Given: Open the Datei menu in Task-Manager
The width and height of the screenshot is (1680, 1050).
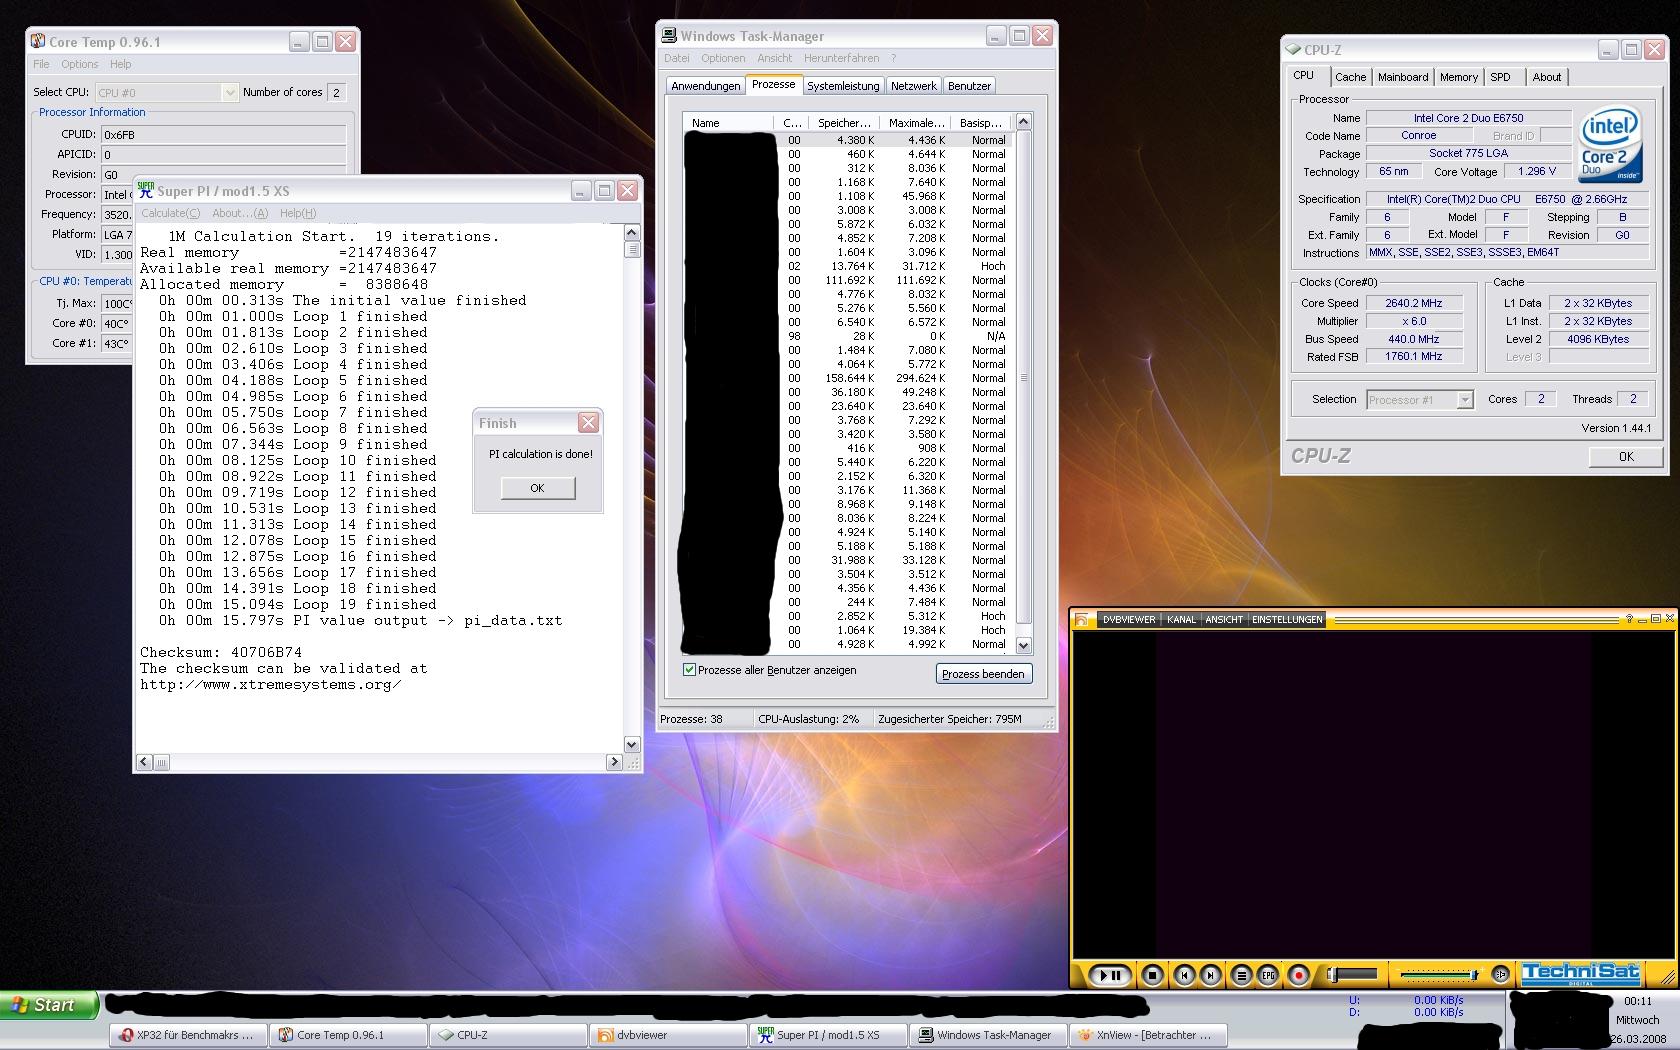Looking at the screenshot, I should coord(677,58).
